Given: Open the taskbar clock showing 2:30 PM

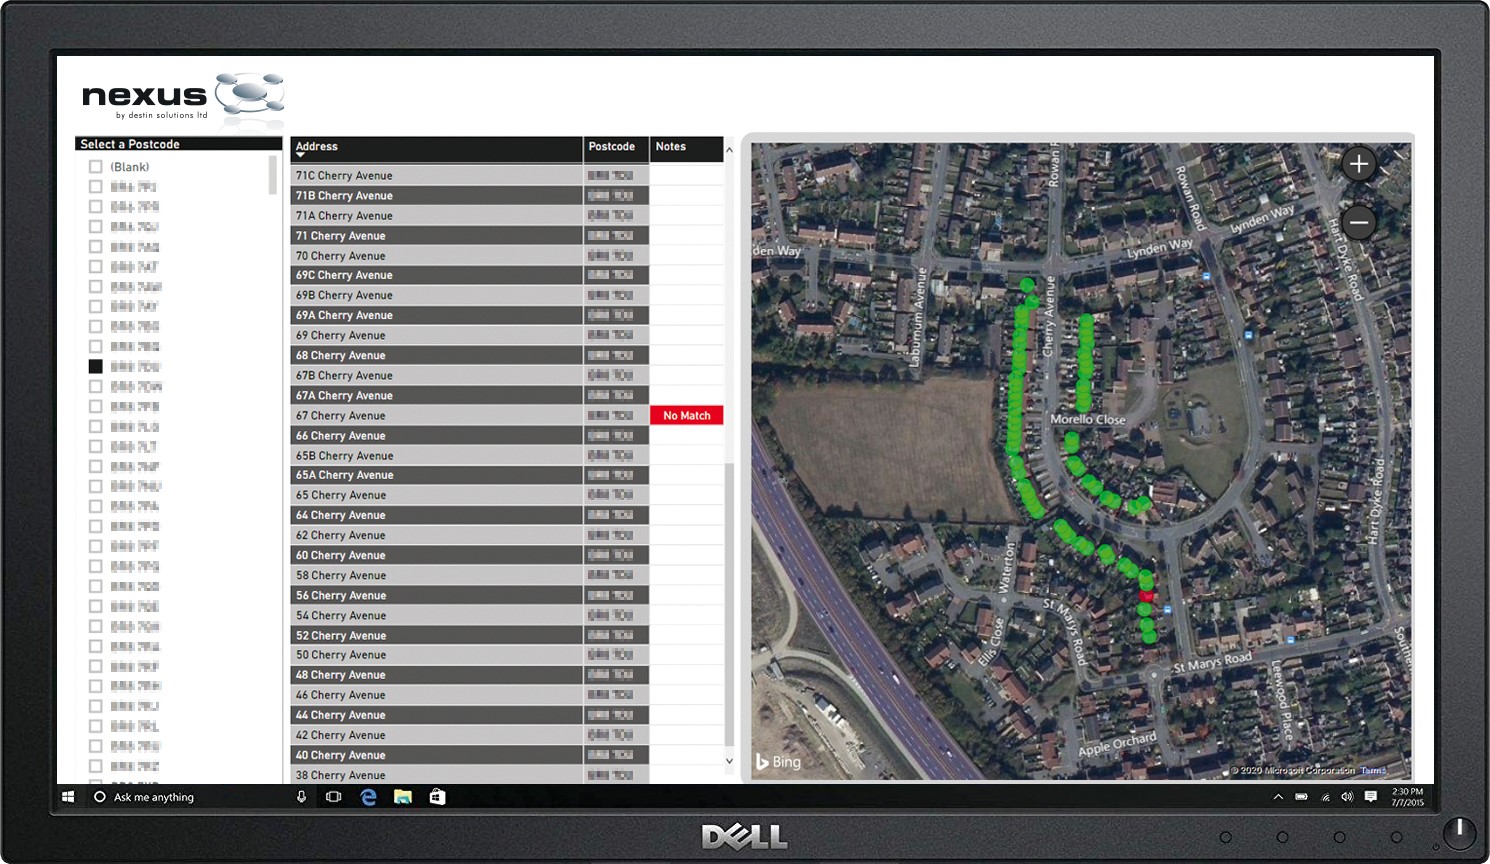Looking at the screenshot, I should coord(1407,797).
